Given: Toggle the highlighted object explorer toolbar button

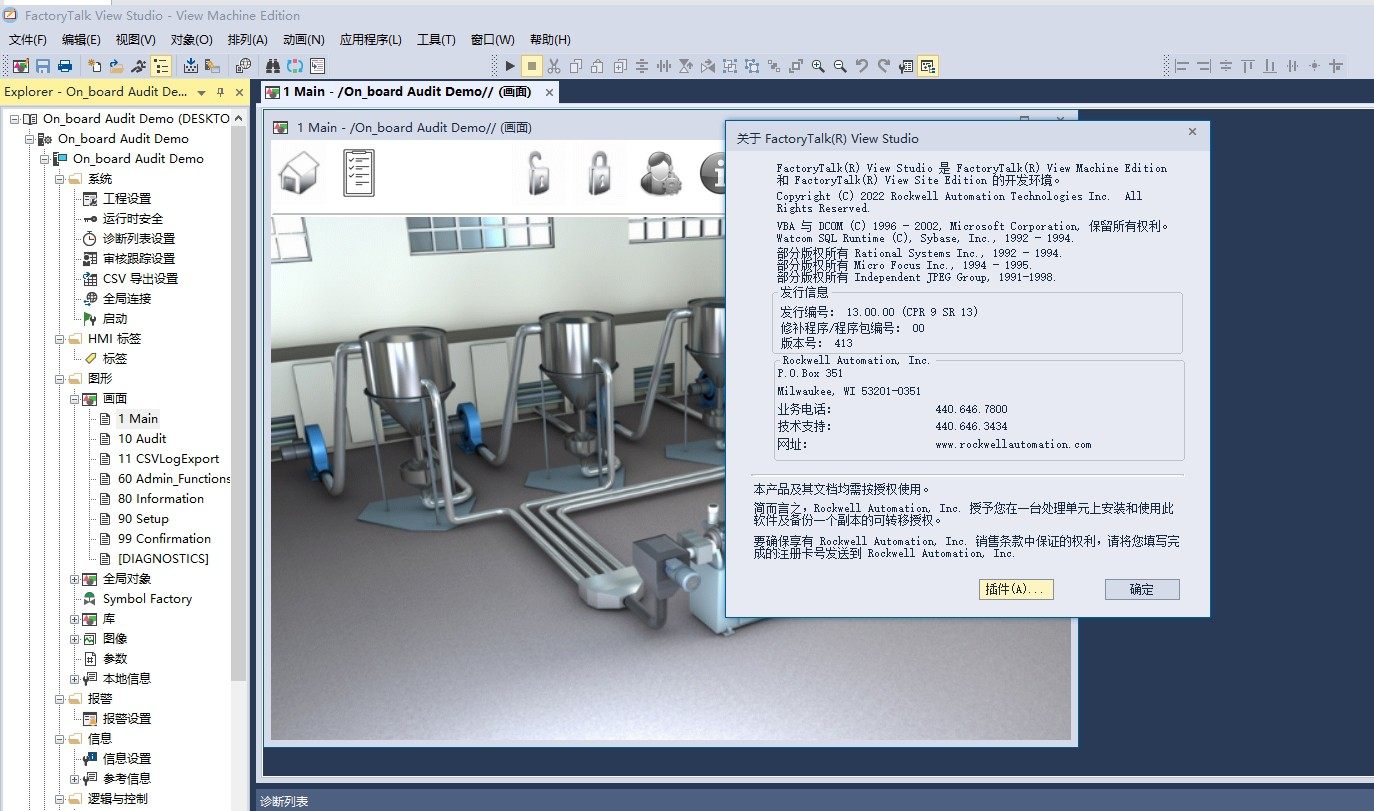Looking at the screenshot, I should [928, 66].
